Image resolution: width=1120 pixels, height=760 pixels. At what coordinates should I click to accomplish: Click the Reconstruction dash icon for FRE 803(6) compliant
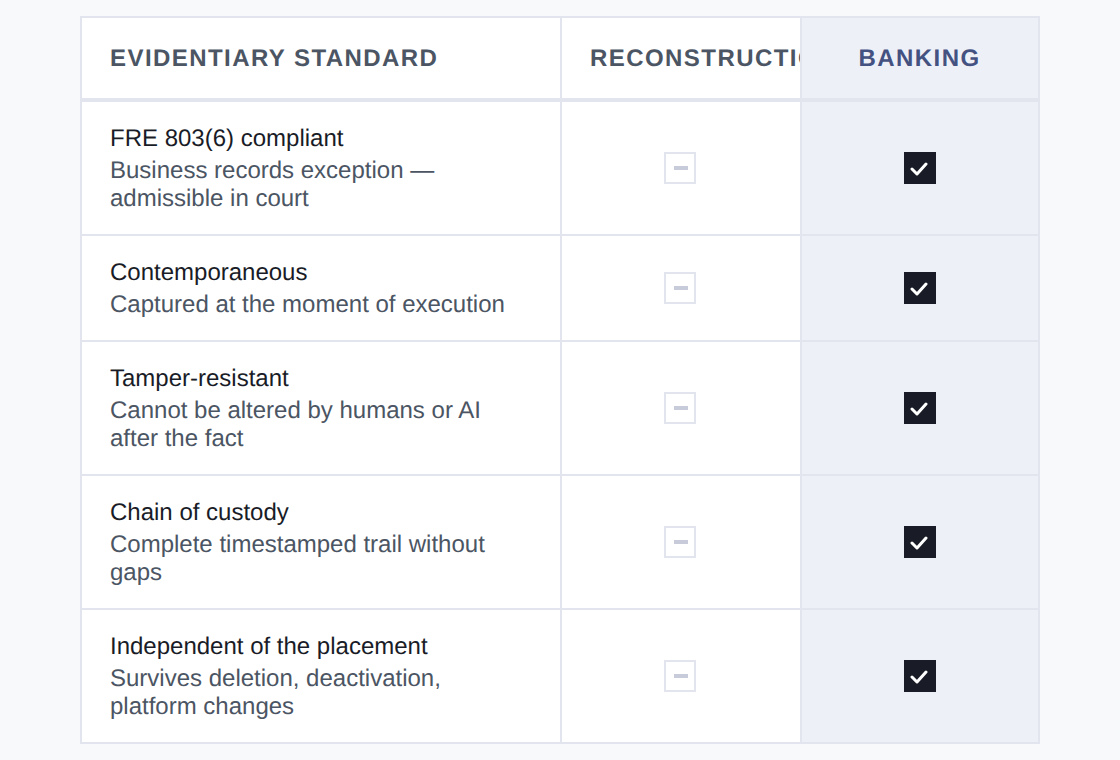tap(680, 168)
